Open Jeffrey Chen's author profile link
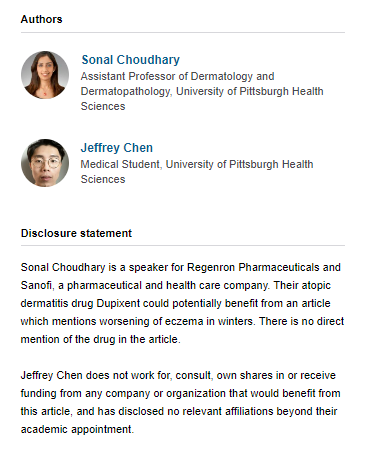This screenshot has width=380, height=462. click(x=117, y=148)
